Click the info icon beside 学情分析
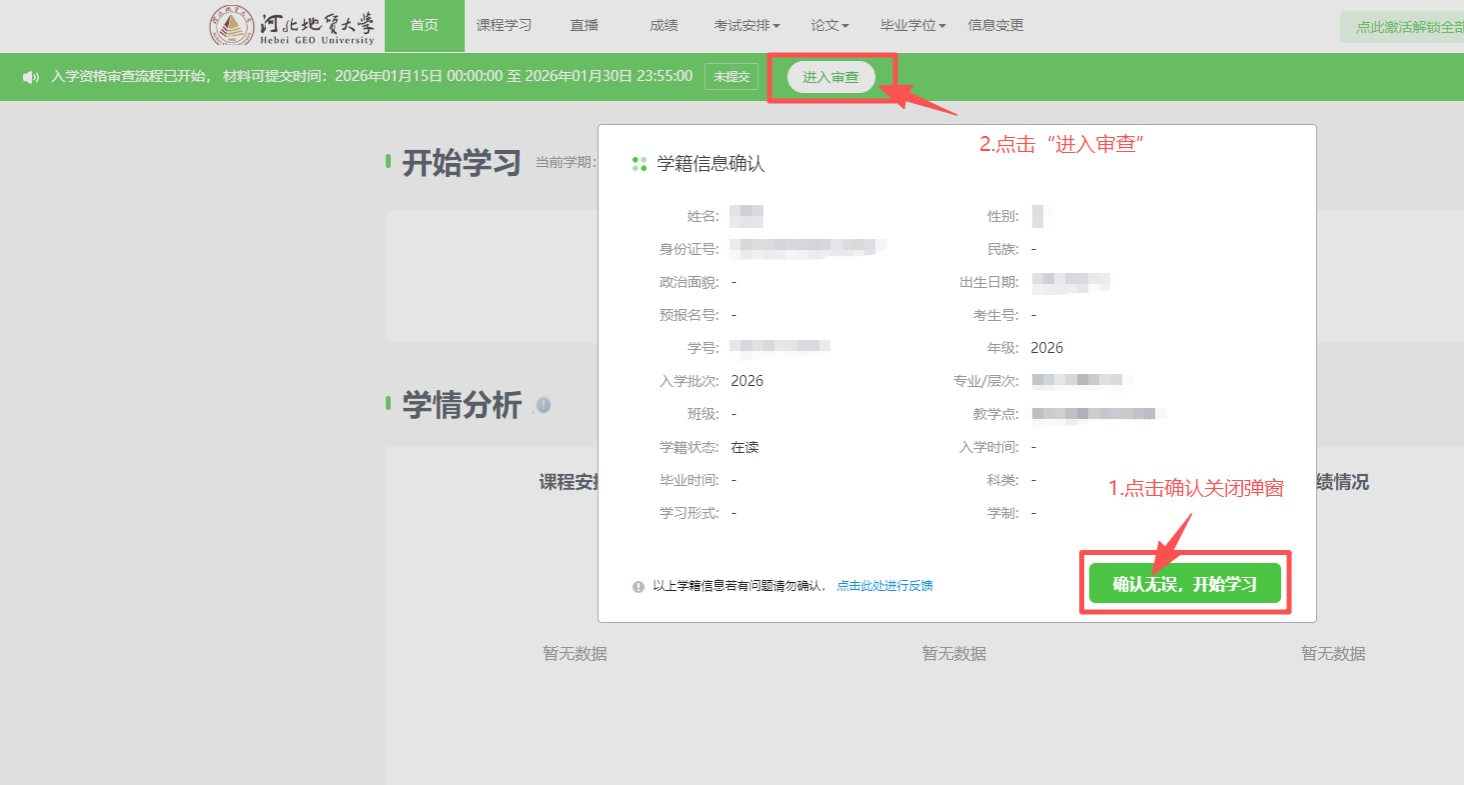This screenshot has height=785, width=1464. (x=543, y=405)
